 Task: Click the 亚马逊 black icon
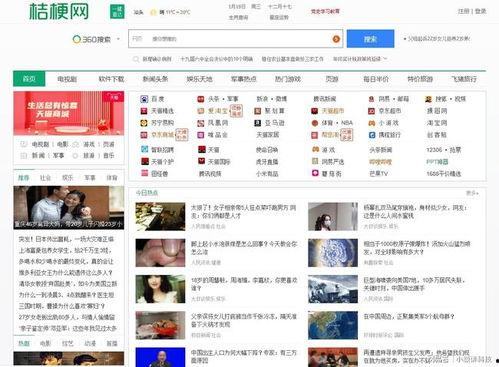tap(258, 123)
